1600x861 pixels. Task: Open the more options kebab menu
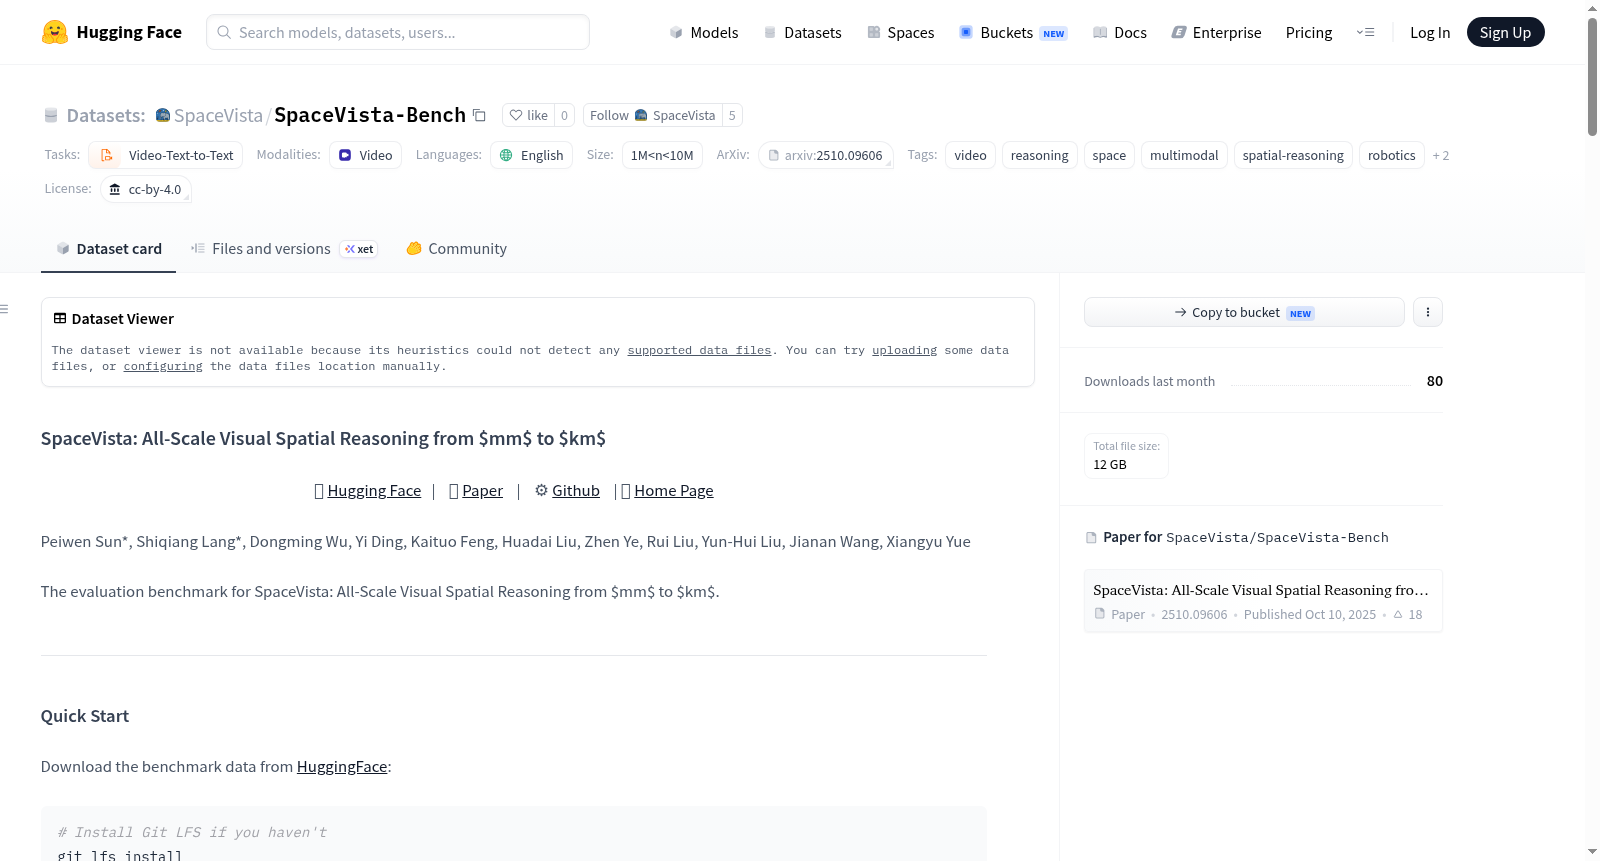click(x=1428, y=312)
